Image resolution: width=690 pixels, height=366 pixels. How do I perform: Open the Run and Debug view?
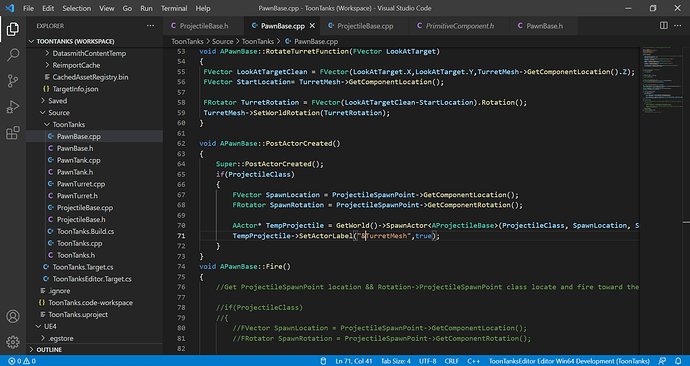(13, 106)
